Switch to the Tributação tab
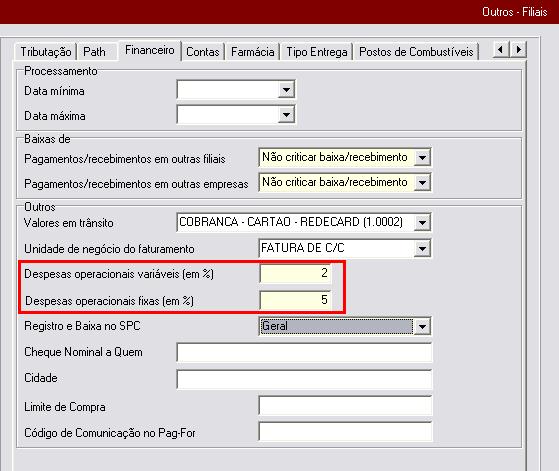The image size is (559, 471). (46, 52)
